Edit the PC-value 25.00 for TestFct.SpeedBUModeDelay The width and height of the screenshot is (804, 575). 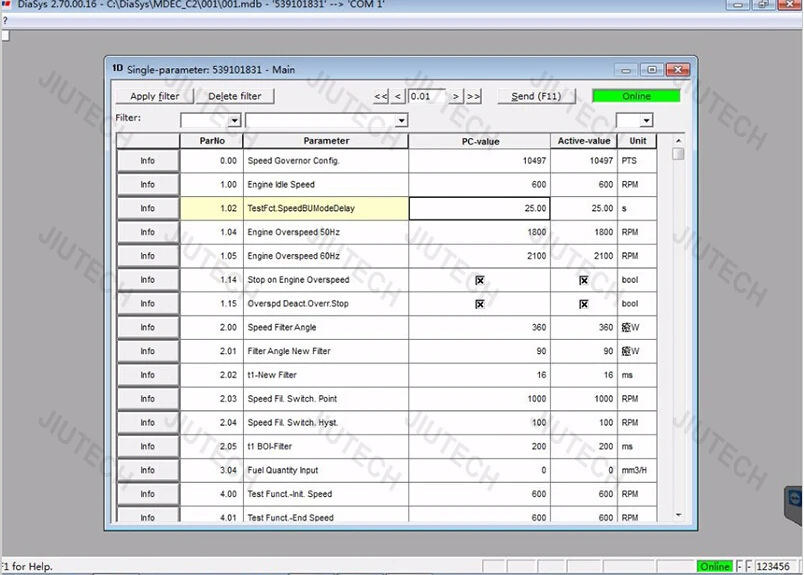point(479,208)
